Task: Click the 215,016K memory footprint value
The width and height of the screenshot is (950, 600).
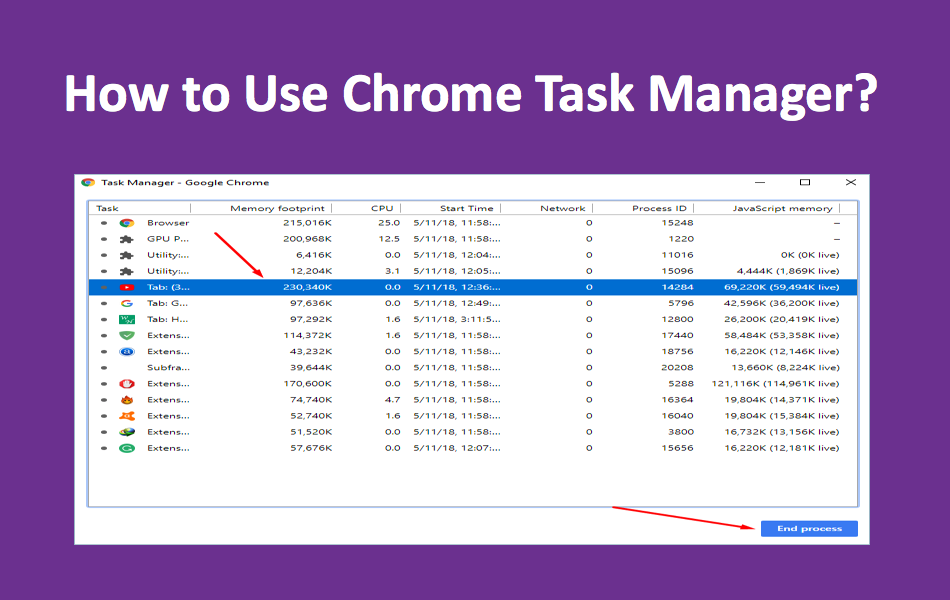Action: (307, 223)
